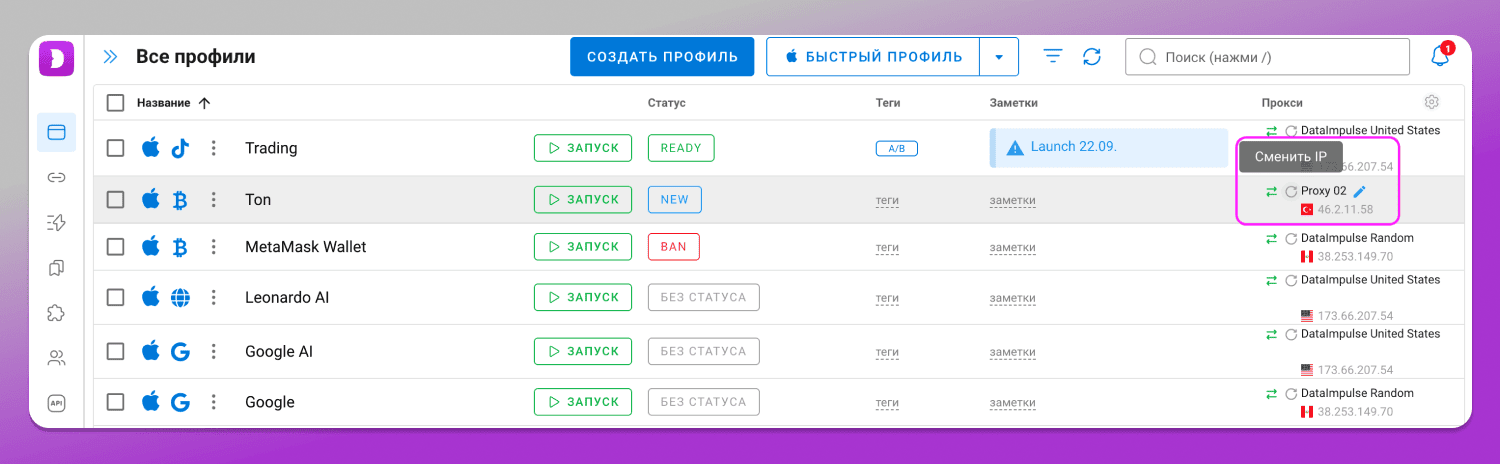Swap proxy arrows on the Ton row
This screenshot has width=1500, height=464.
(x=1271, y=191)
